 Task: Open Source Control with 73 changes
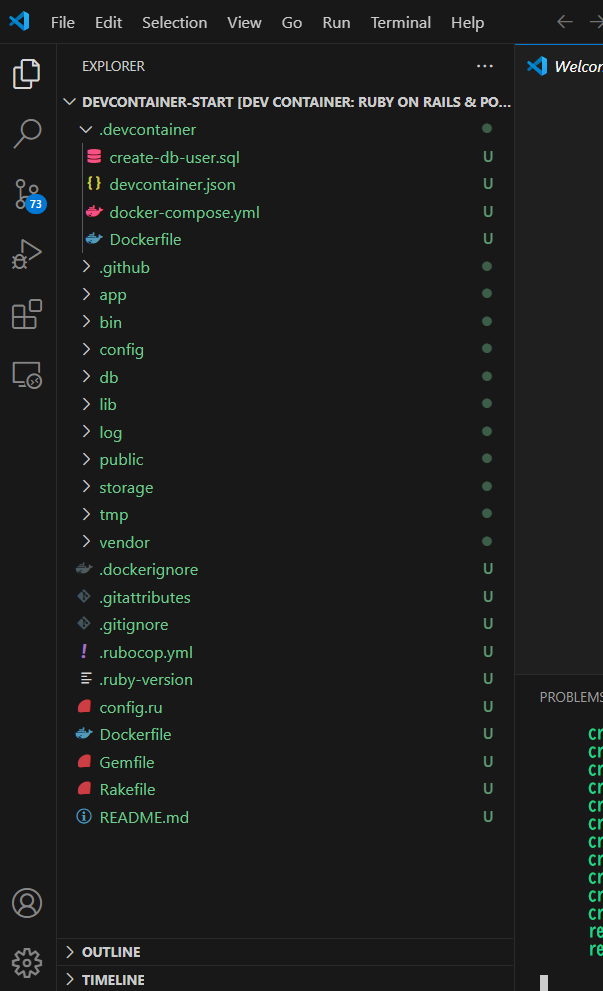coord(28,195)
